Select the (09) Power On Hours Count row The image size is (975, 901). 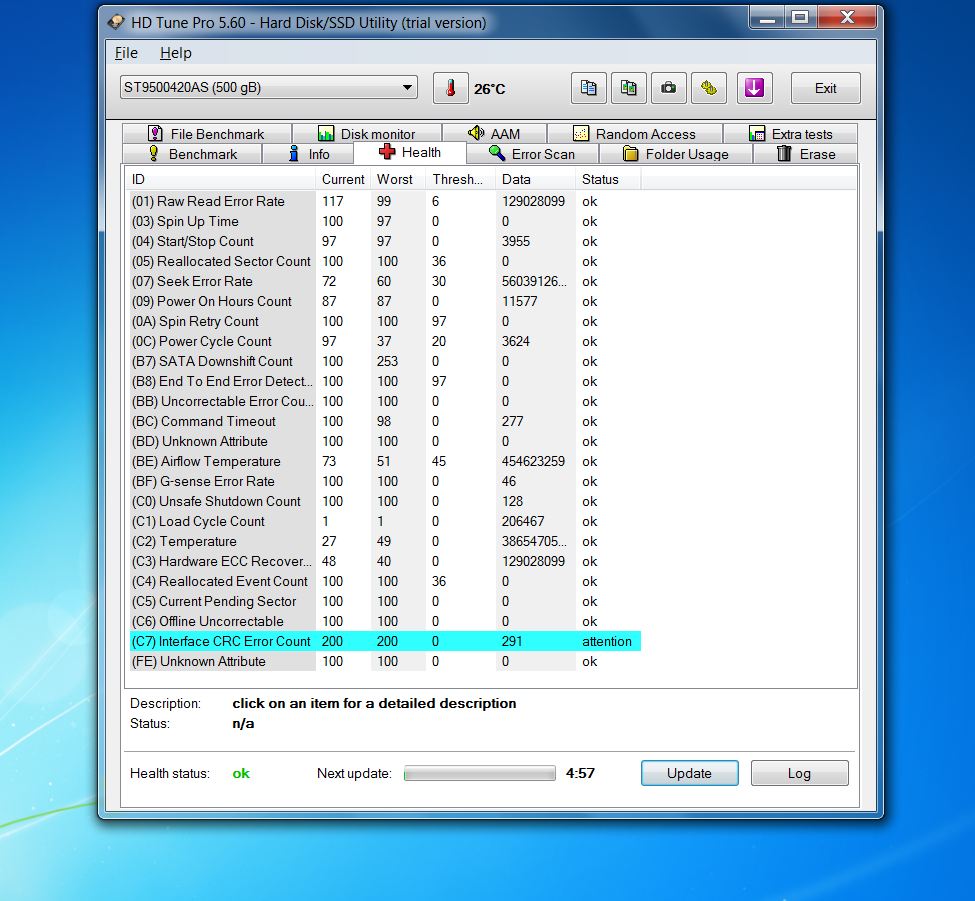pyautogui.click(x=385, y=301)
